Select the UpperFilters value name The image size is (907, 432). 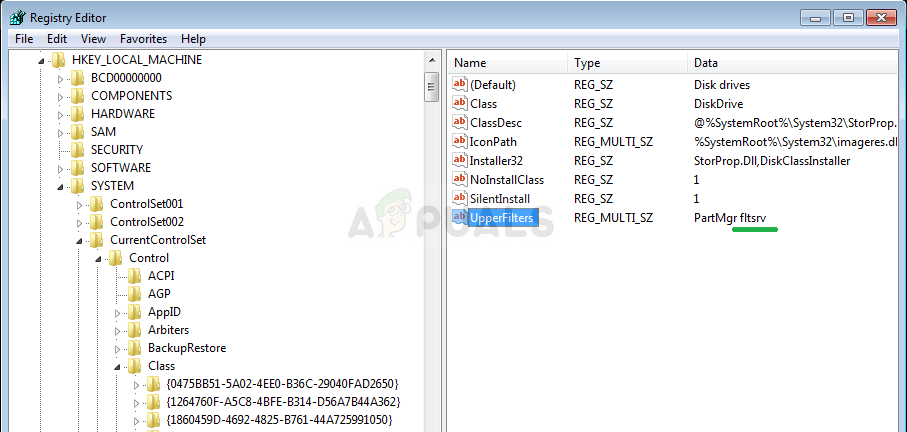(x=502, y=218)
